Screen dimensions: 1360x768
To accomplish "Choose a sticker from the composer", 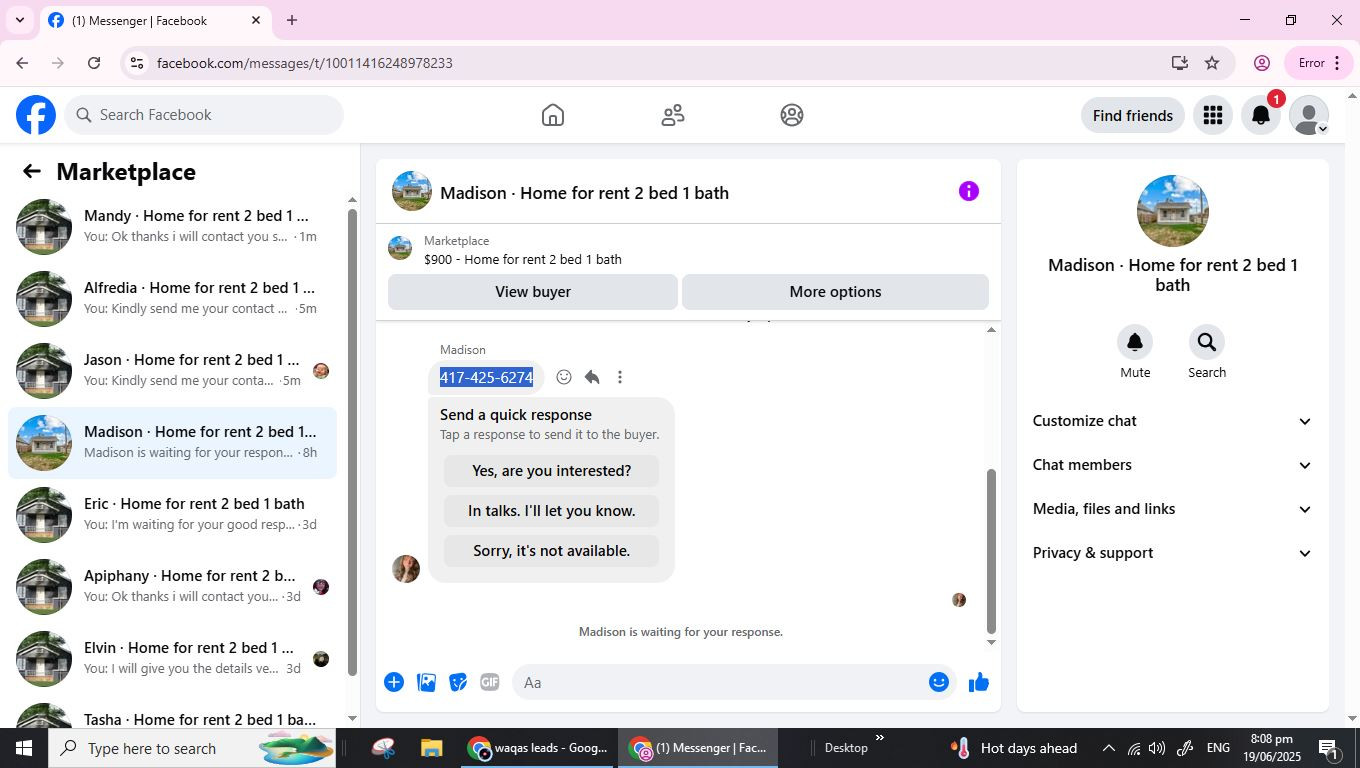I will pos(458,682).
